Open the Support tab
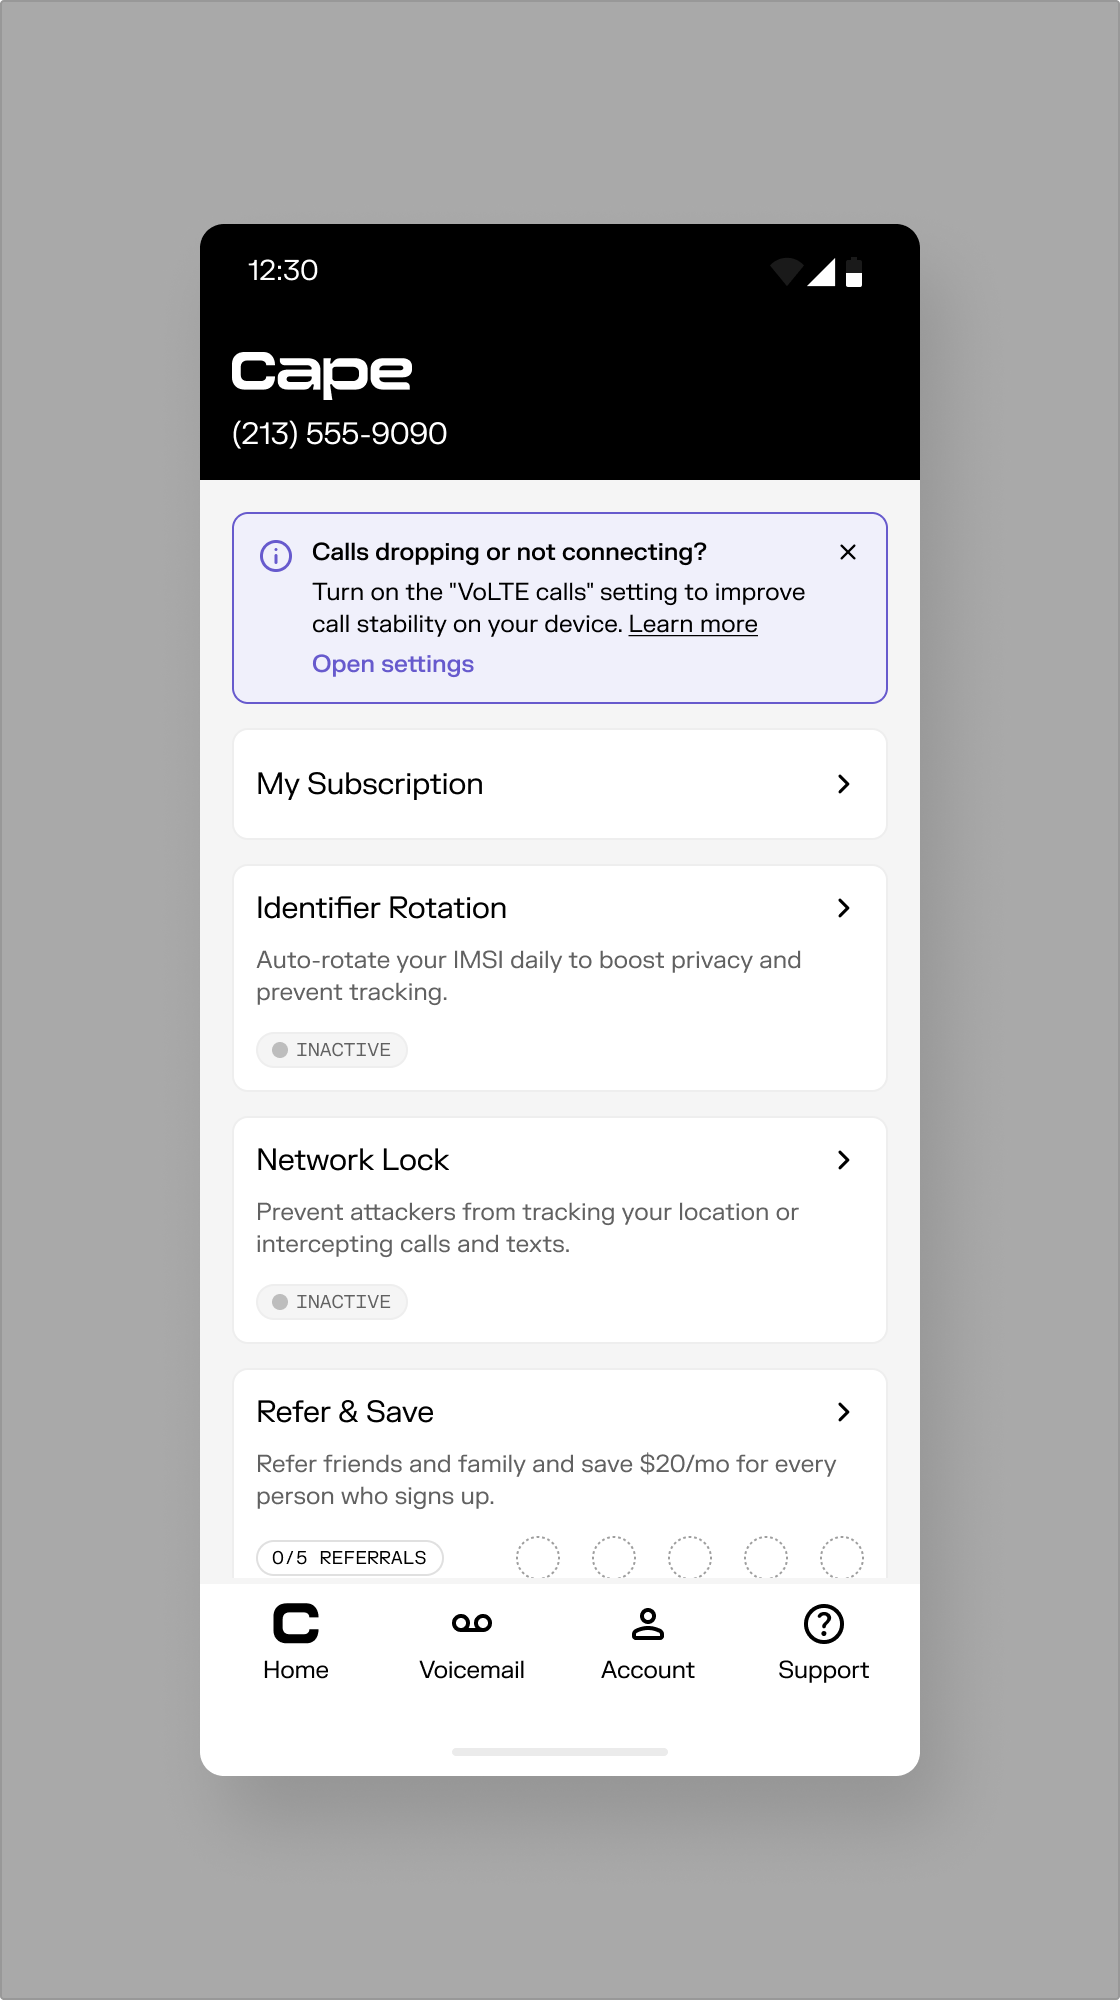Screen dimensions: 1120x2000 [824, 1642]
